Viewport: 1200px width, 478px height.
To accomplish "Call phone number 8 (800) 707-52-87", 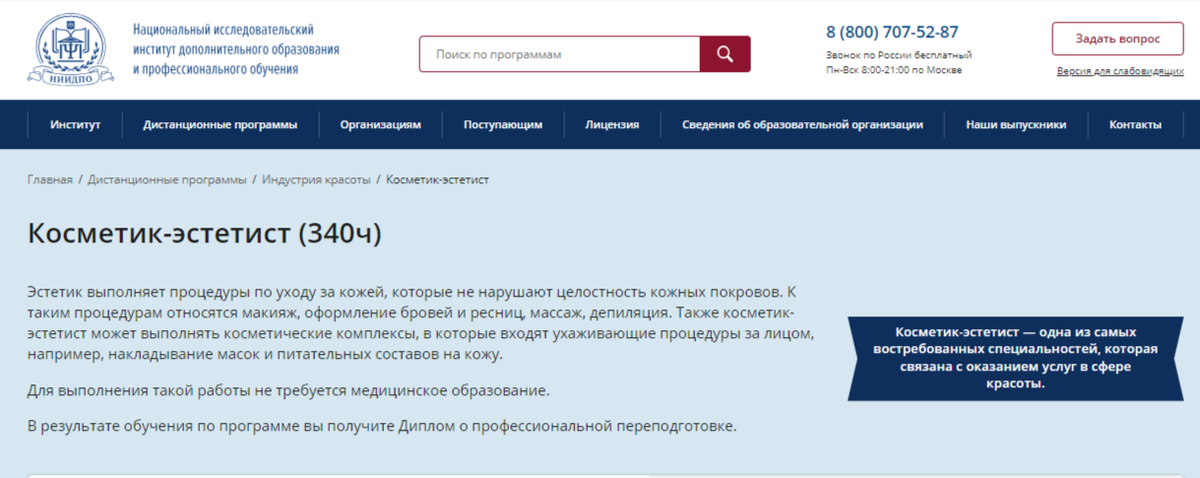I will click(x=892, y=31).
